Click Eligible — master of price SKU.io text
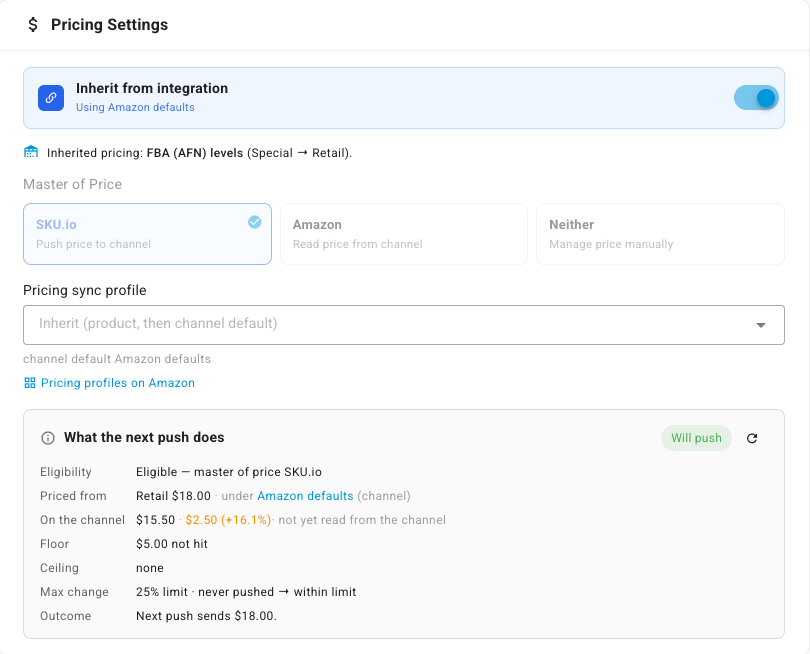The width and height of the screenshot is (810, 654). click(229, 472)
